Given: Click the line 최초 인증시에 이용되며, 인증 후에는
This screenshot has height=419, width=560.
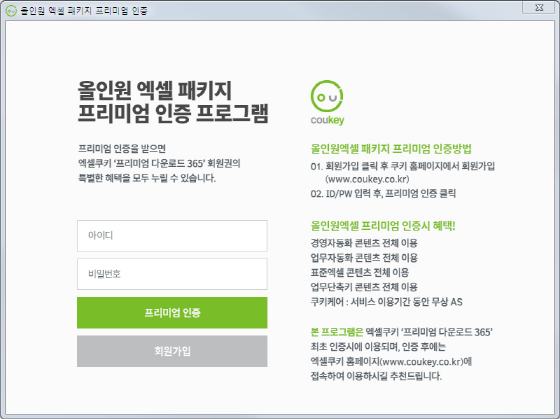Looking at the screenshot, I should click(x=378, y=347).
